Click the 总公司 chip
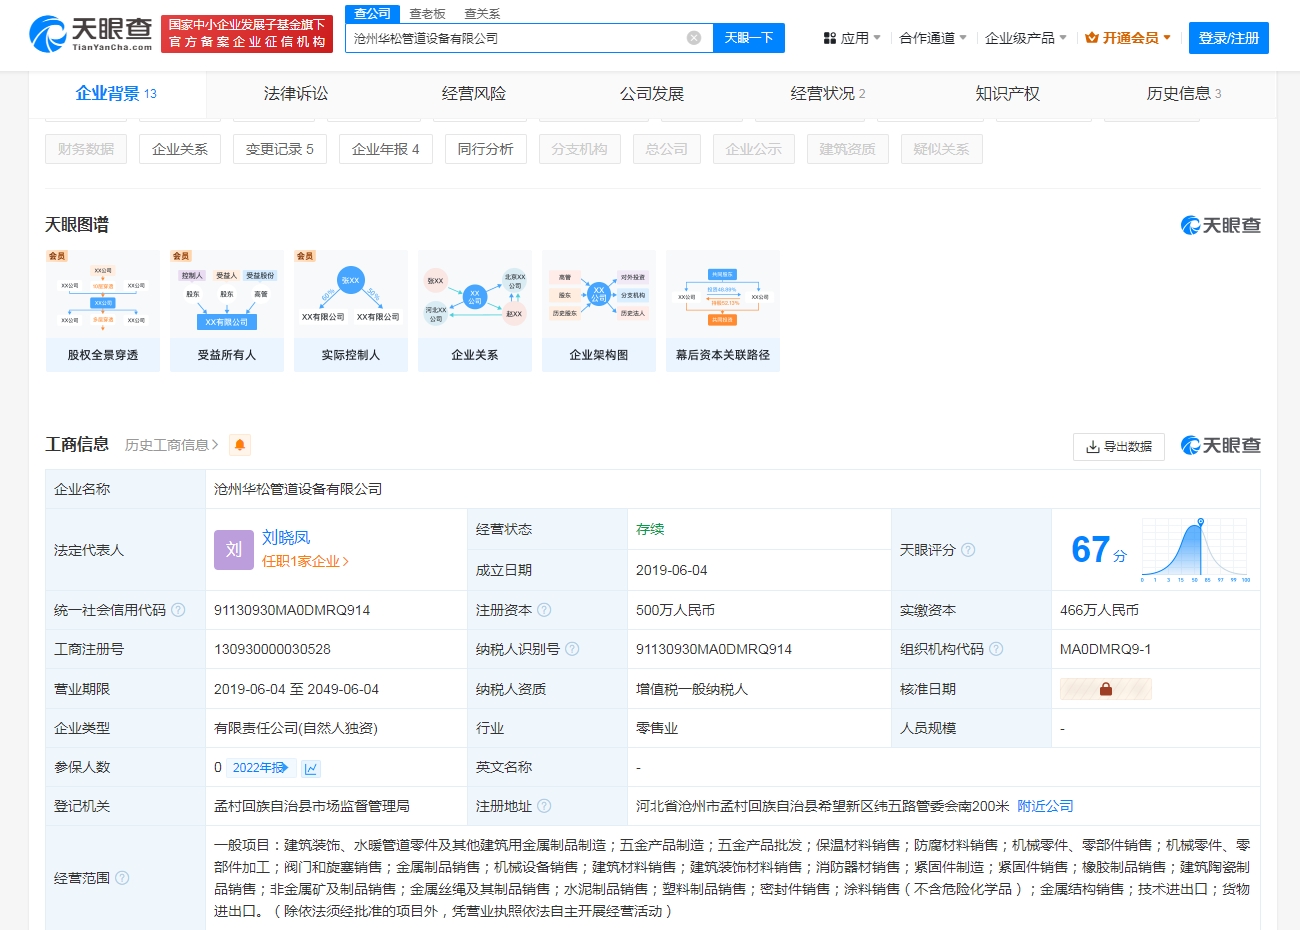Viewport: 1300px width, 930px height. 667,149
